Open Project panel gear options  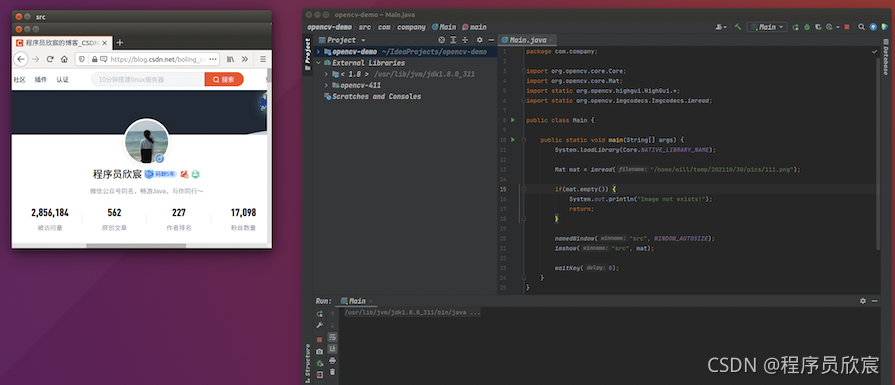click(479, 40)
